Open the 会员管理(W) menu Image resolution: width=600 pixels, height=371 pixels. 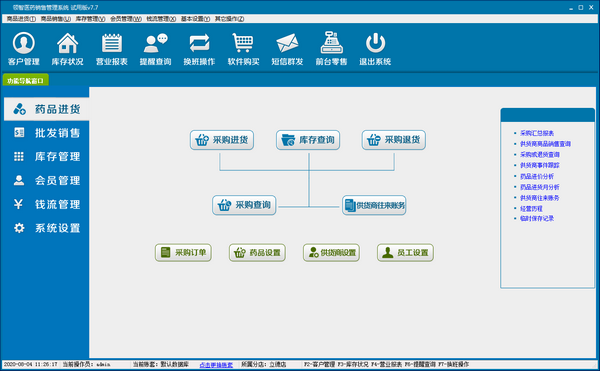point(126,18)
